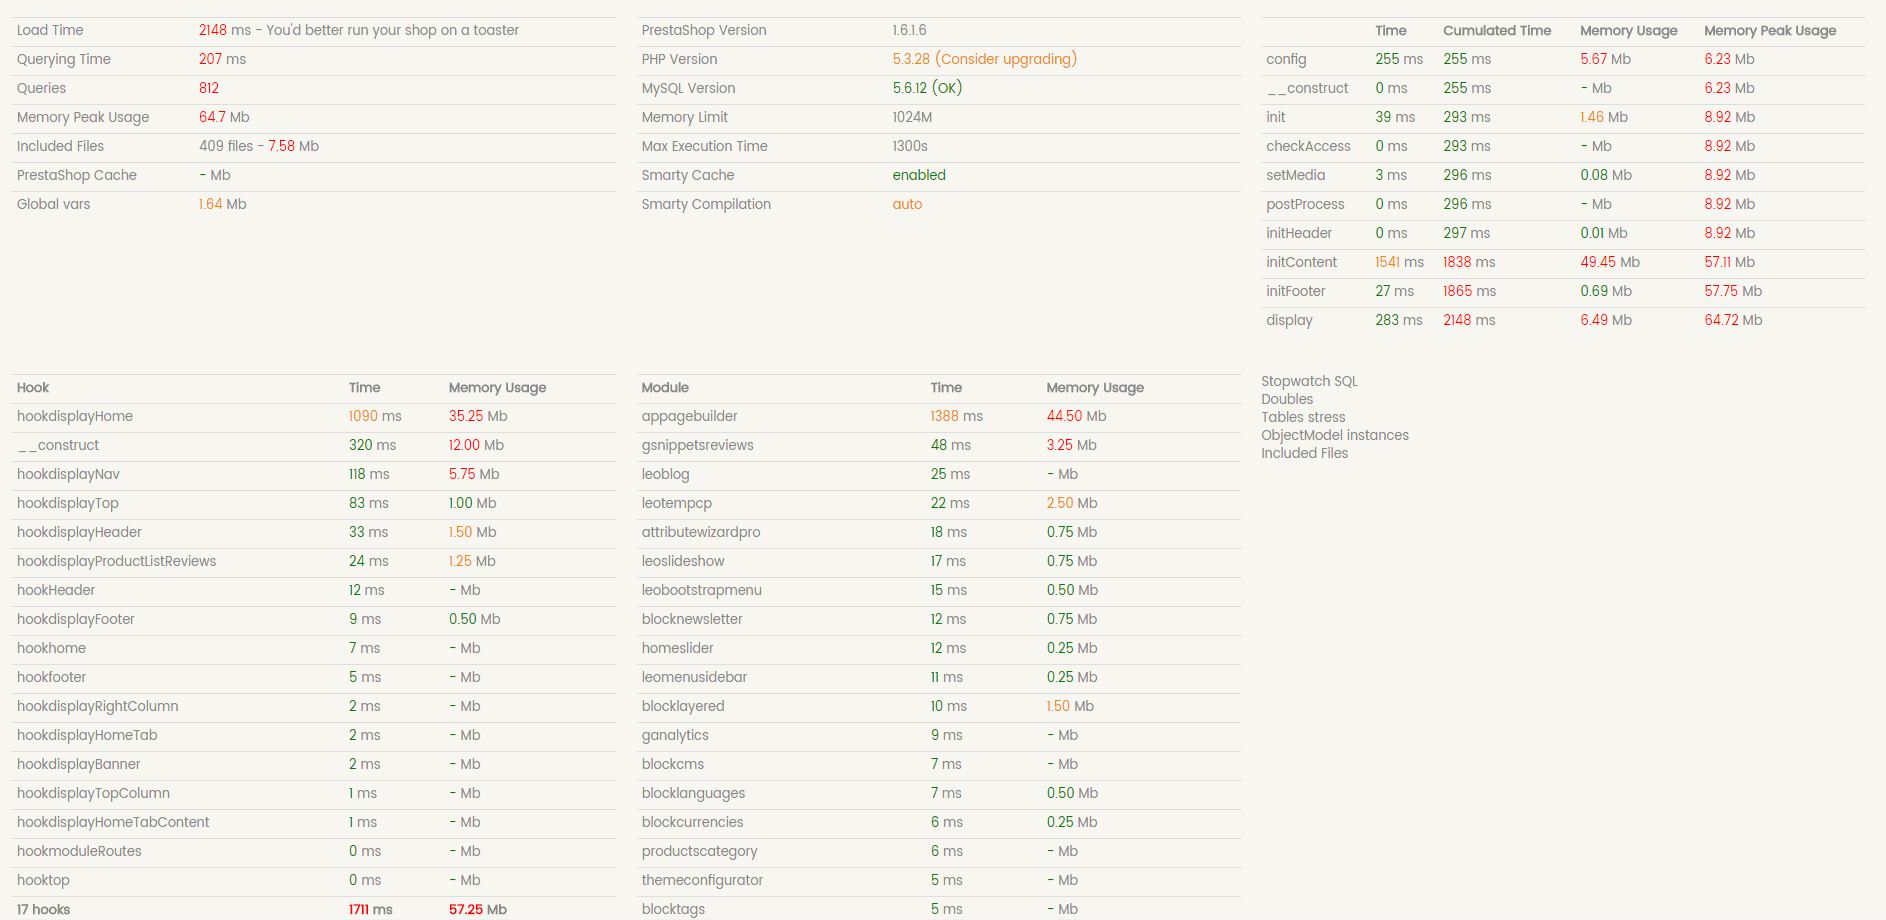1886x920 pixels.
Task: Select the initContent row label
Action: point(1301,262)
